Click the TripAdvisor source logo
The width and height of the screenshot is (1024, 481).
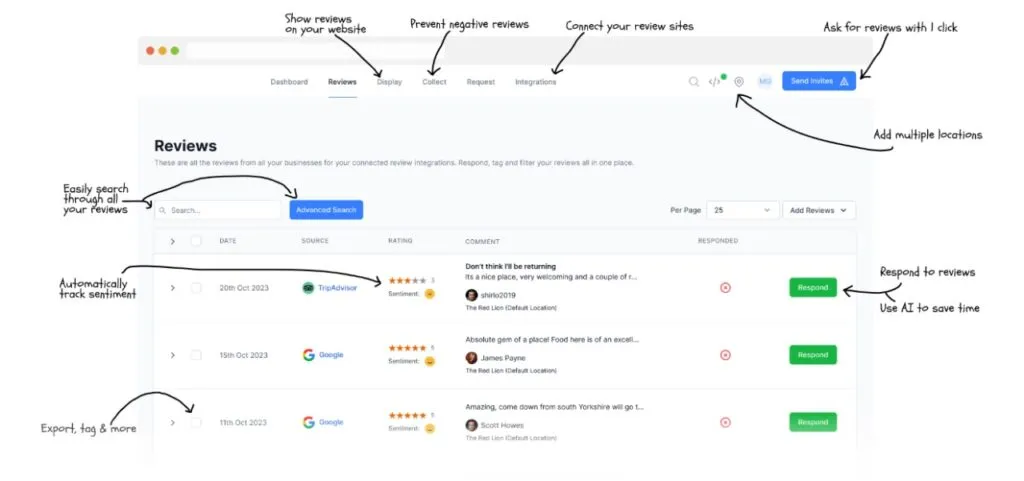pyautogui.click(x=309, y=288)
